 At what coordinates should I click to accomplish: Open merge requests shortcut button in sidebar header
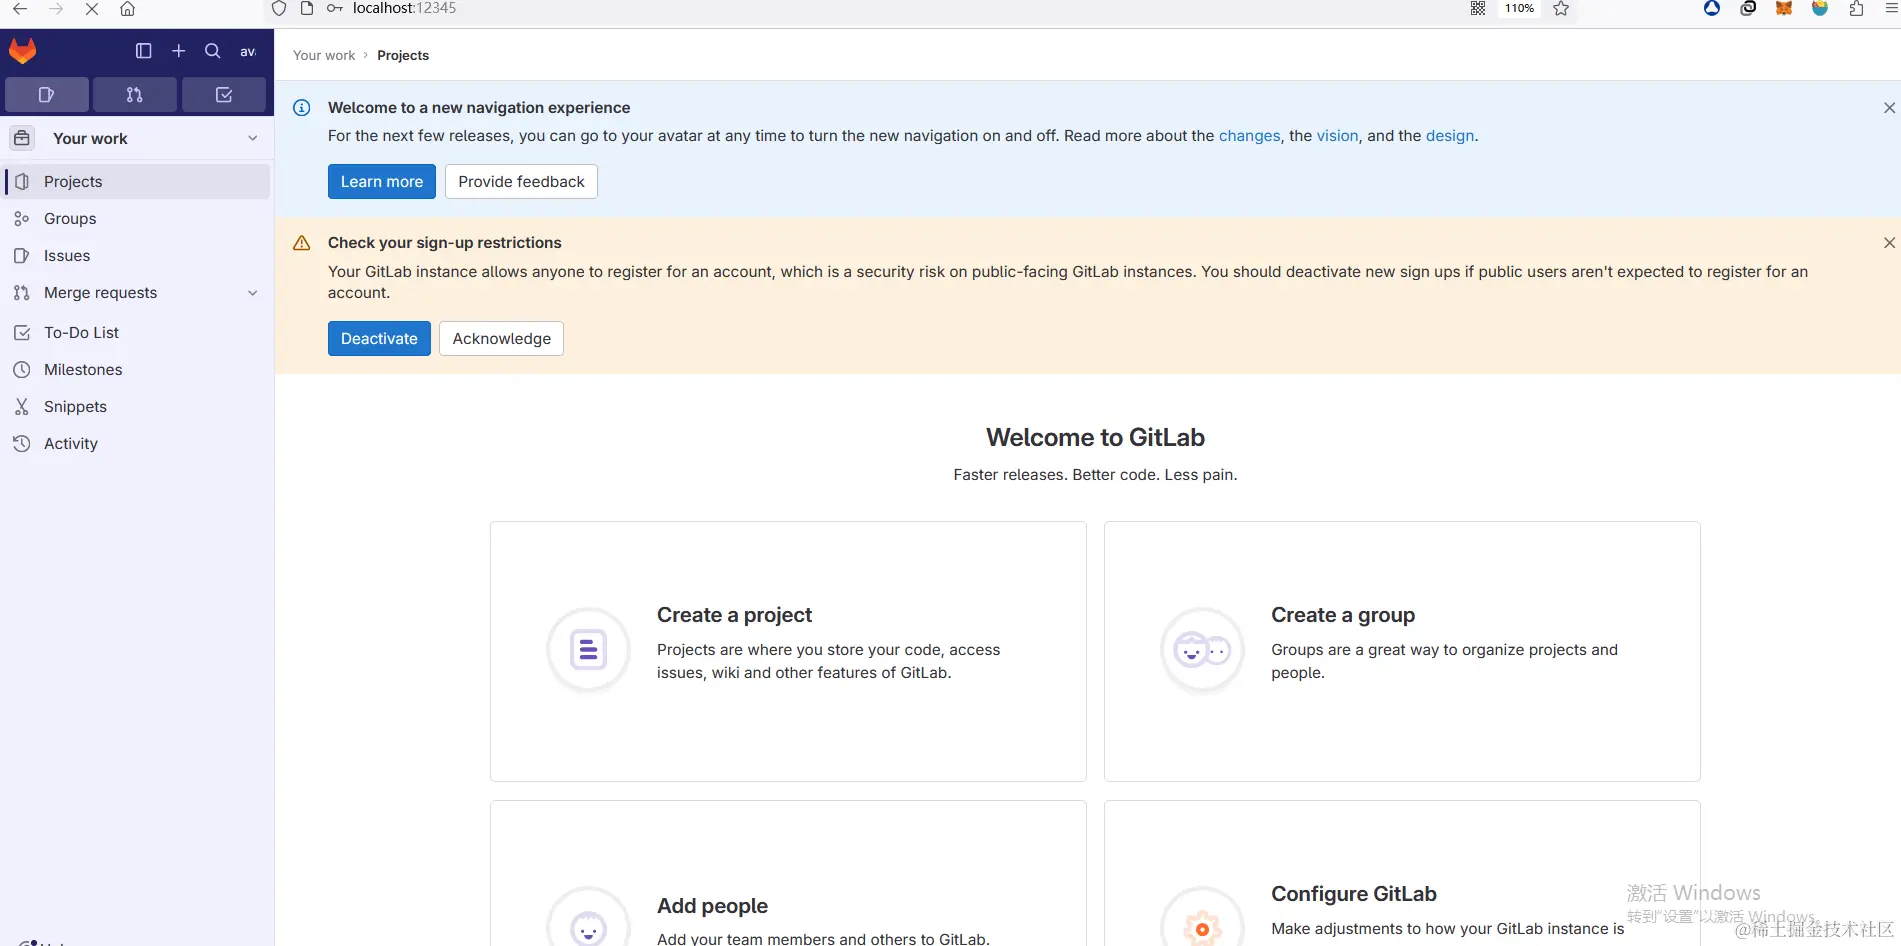coord(135,95)
